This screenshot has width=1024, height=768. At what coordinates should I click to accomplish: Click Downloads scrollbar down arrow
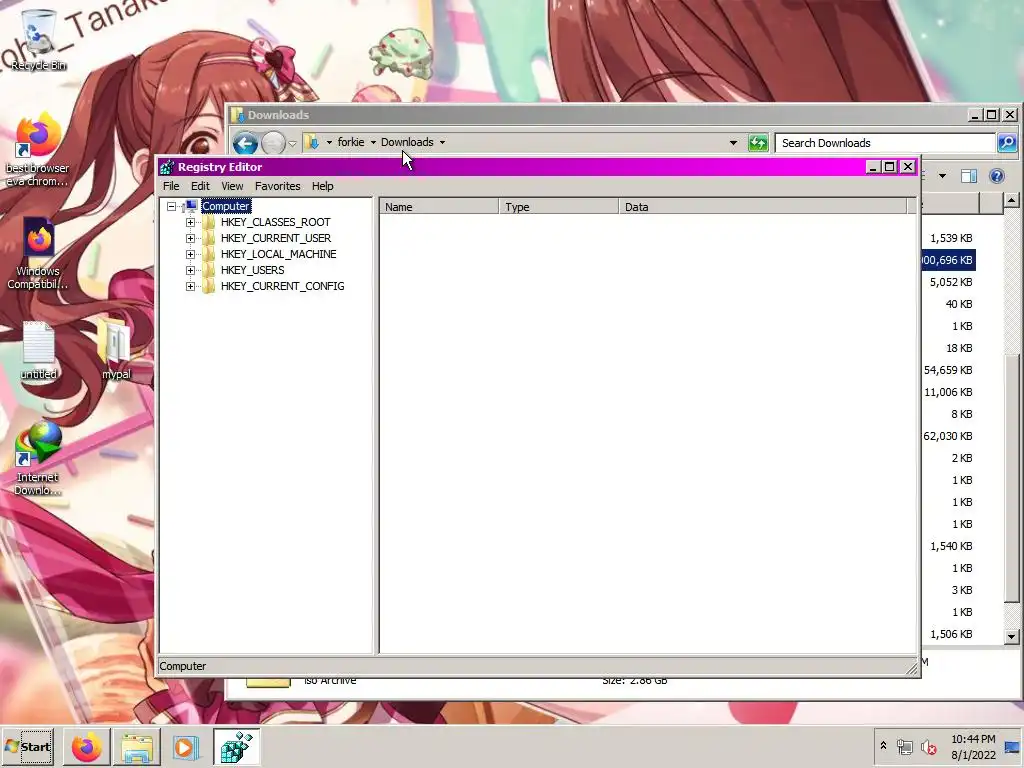point(1012,635)
